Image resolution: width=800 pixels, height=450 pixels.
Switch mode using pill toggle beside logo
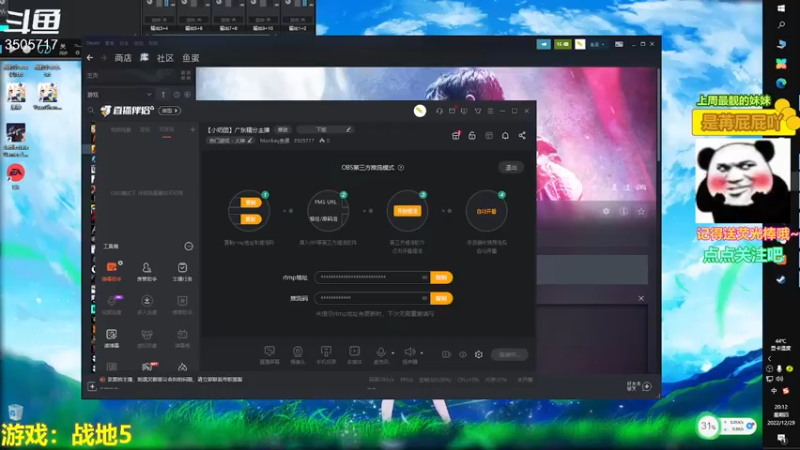pyautogui.click(x=169, y=111)
